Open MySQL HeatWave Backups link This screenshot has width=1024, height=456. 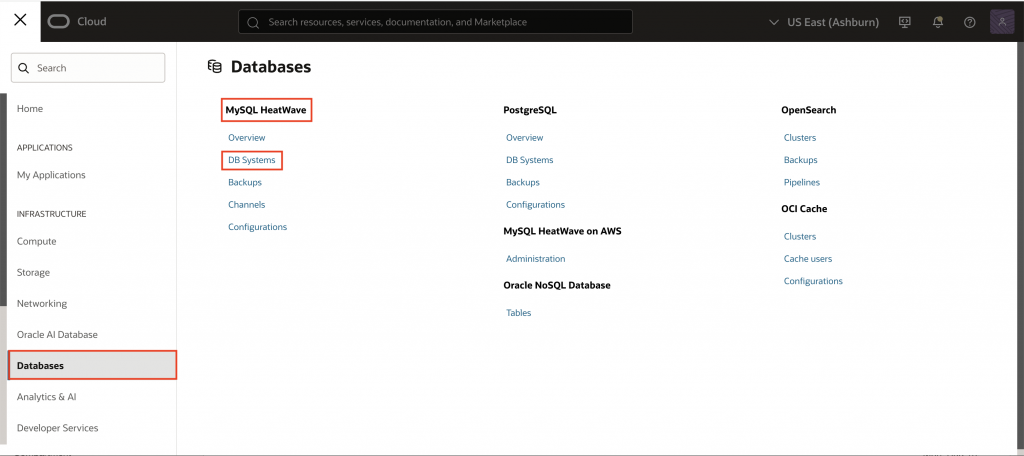pos(245,182)
